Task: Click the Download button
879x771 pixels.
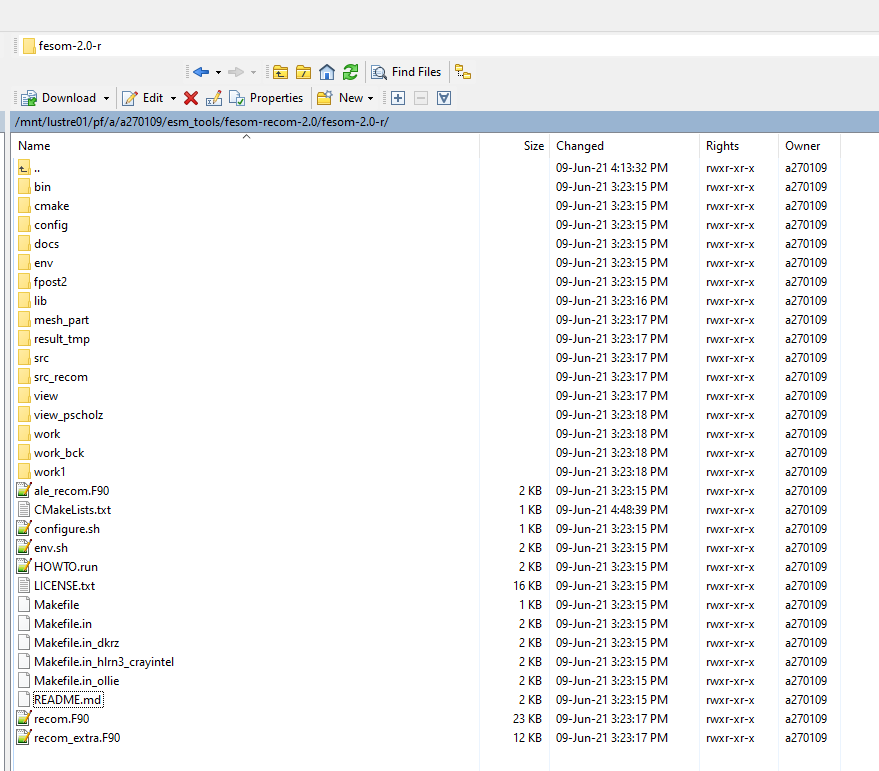Action: 64,97
